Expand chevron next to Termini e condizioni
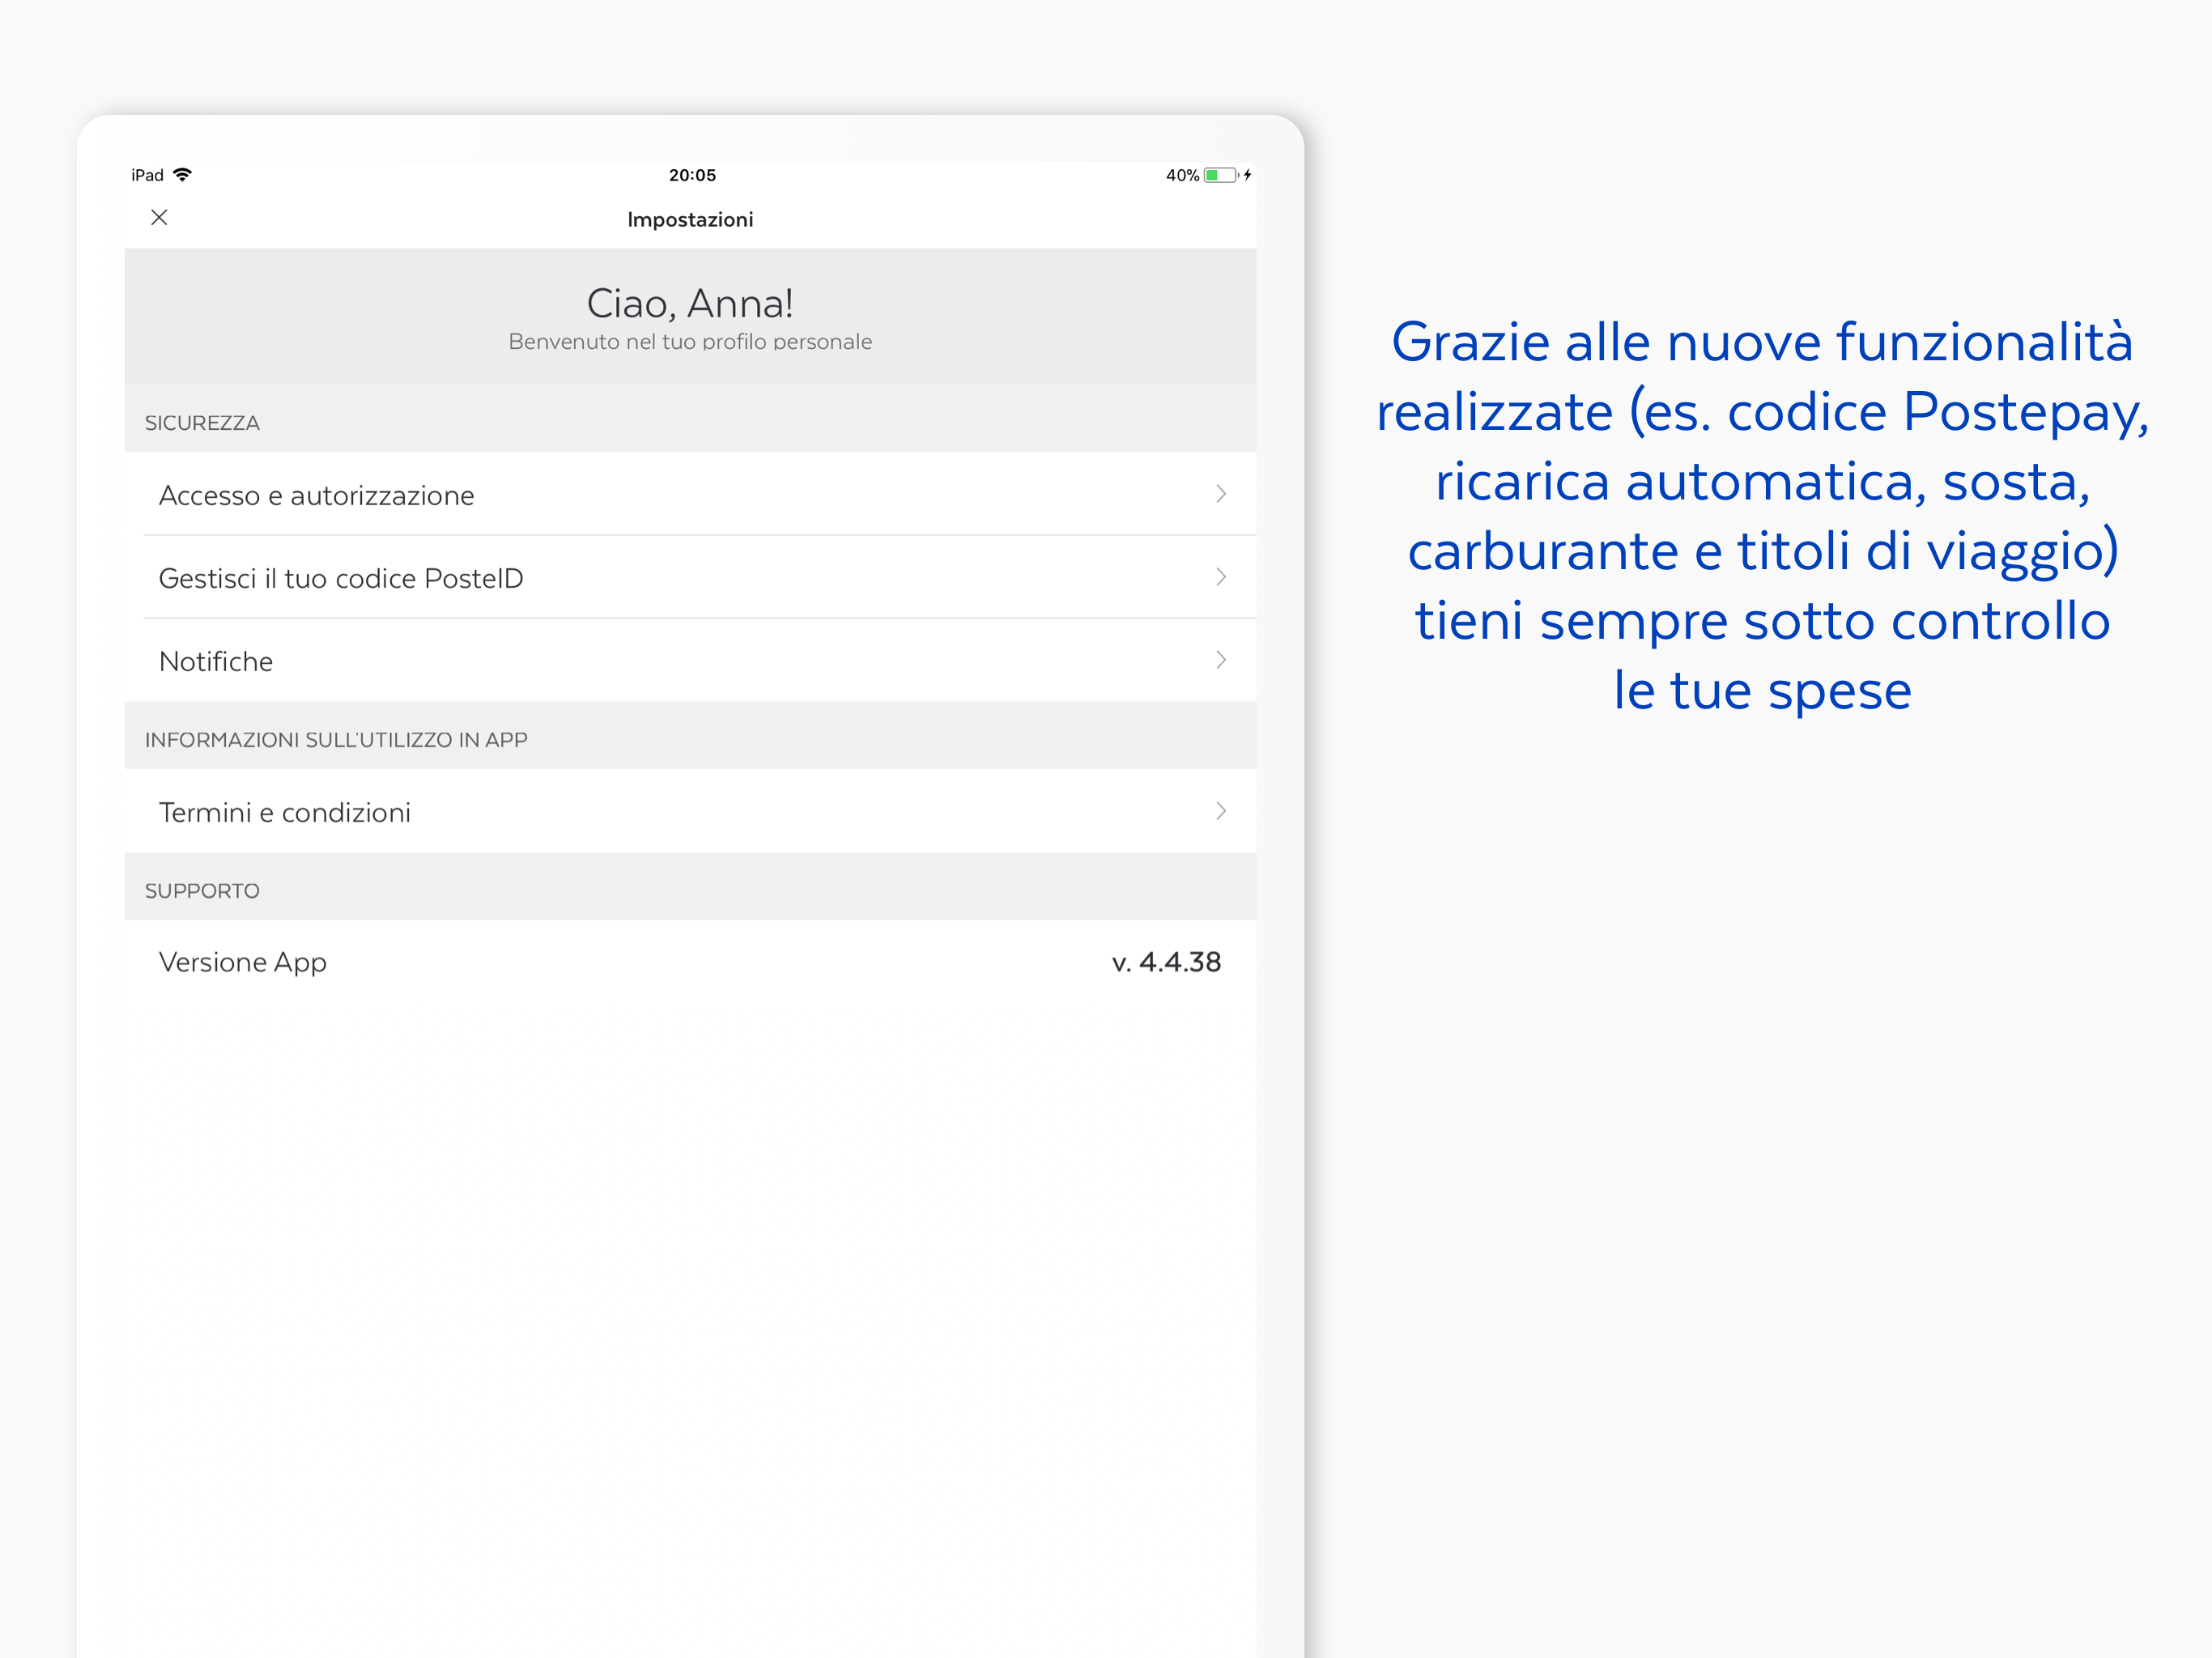The width and height of the screenshot is (2212, 1658). 1220,811
